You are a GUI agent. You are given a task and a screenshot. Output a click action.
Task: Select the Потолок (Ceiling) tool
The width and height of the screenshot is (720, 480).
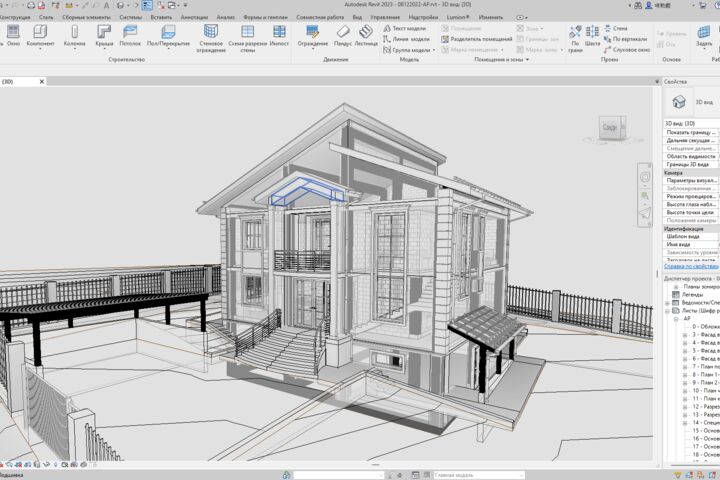point(130,35)
